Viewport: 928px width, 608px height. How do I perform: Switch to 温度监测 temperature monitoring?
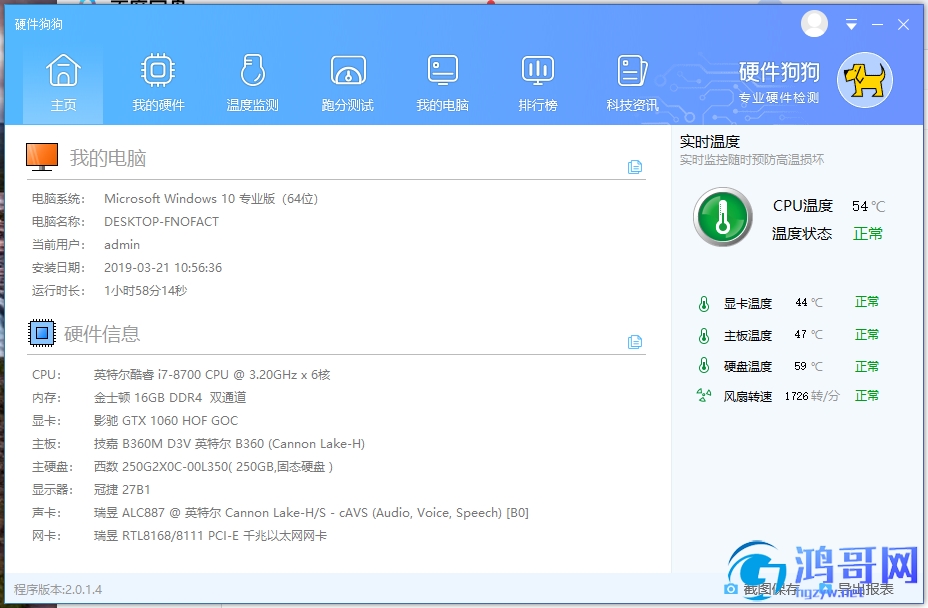253,83
